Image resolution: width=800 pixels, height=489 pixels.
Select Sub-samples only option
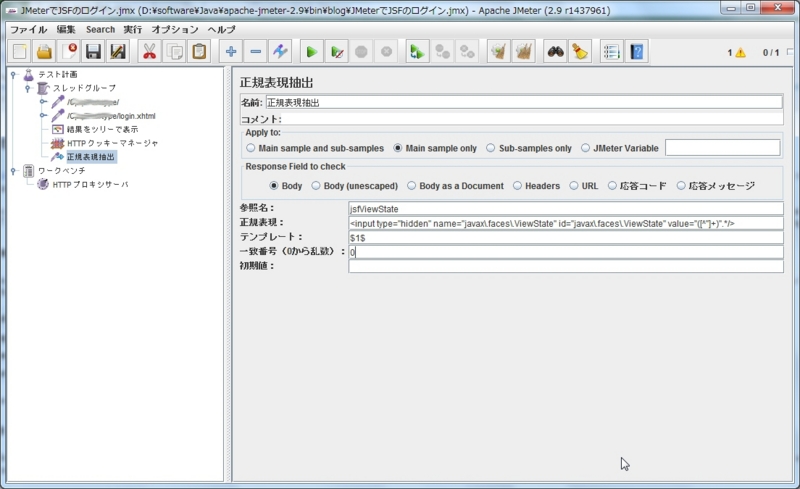point(490,148)
